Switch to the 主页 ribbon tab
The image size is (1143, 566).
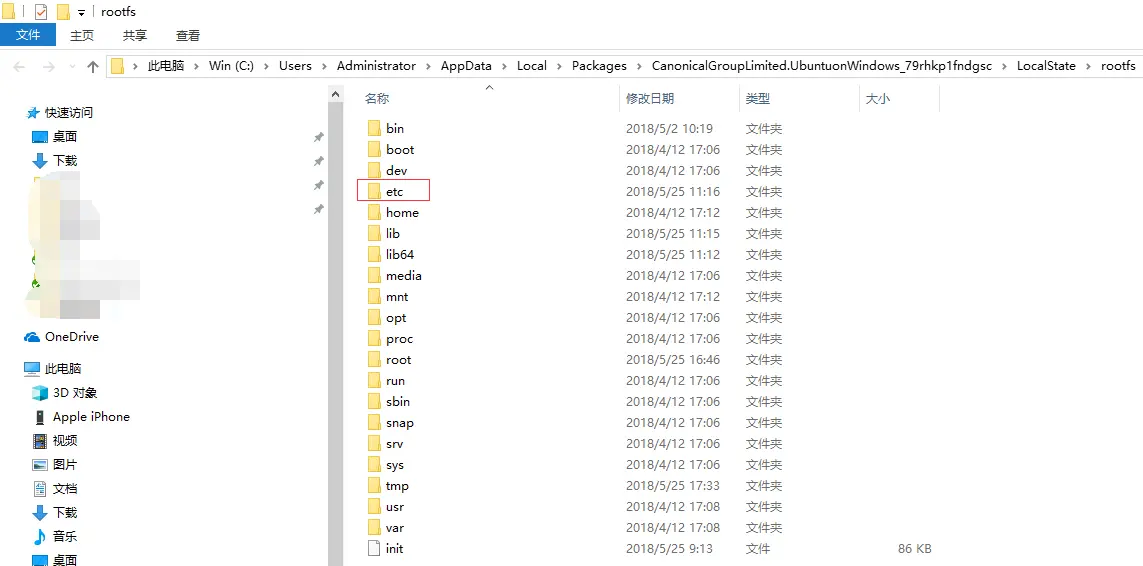coord(82,35)
